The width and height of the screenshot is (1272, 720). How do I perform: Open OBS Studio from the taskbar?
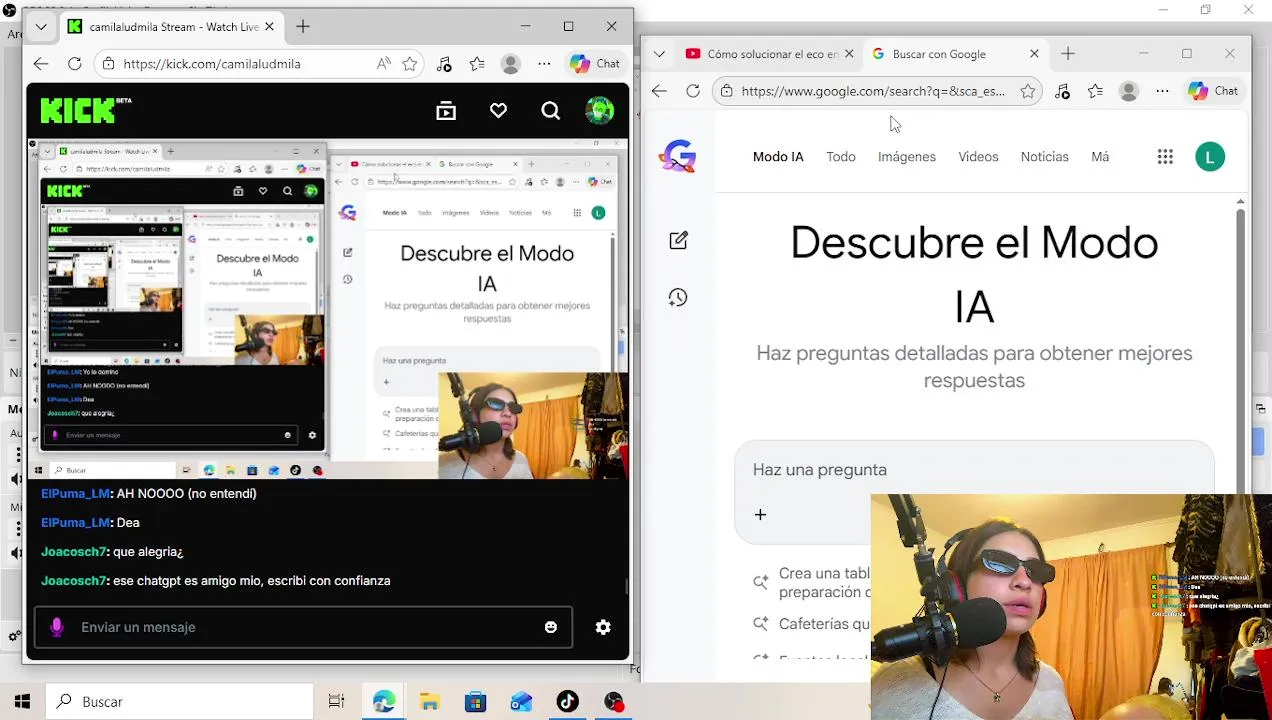(x=614, y=702)
